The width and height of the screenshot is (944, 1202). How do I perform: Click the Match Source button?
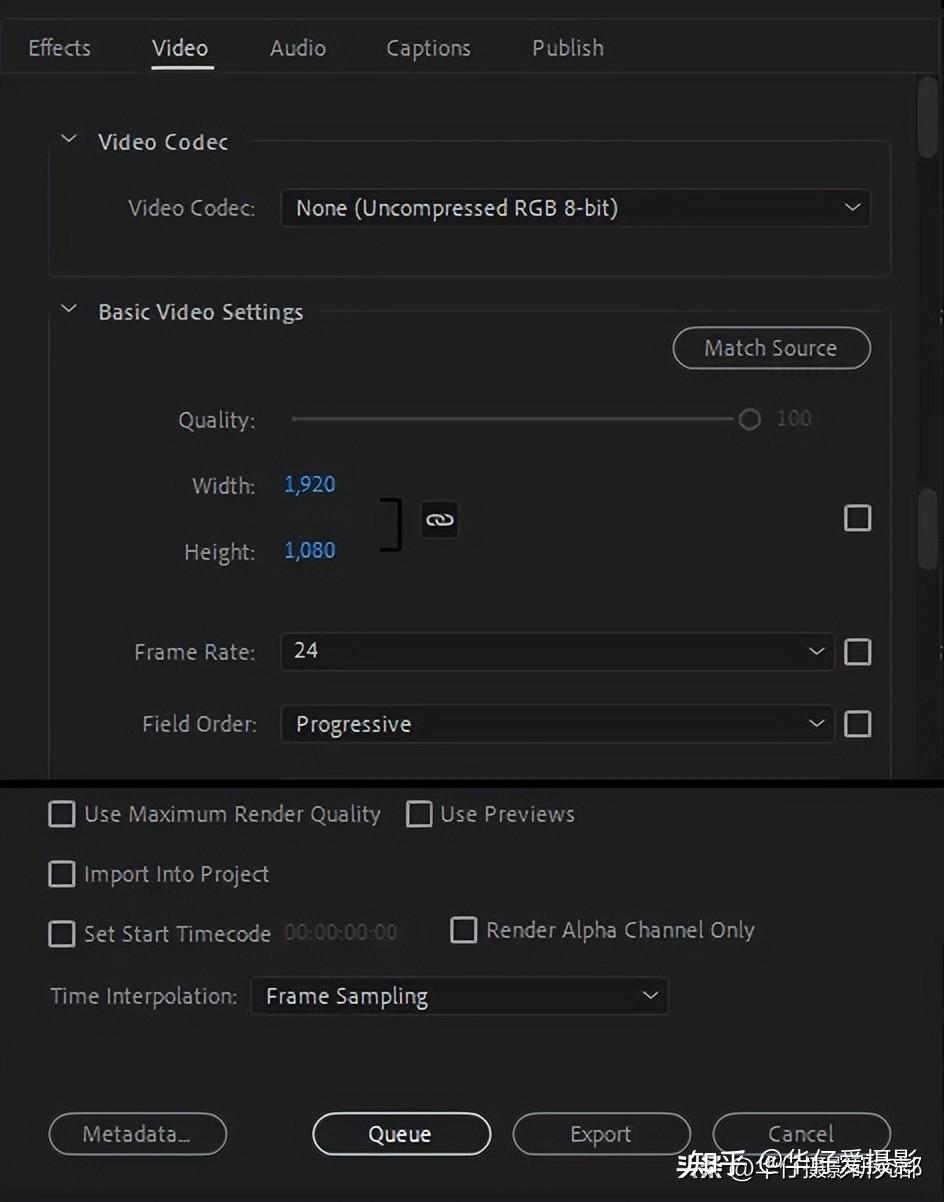point(771,348)
